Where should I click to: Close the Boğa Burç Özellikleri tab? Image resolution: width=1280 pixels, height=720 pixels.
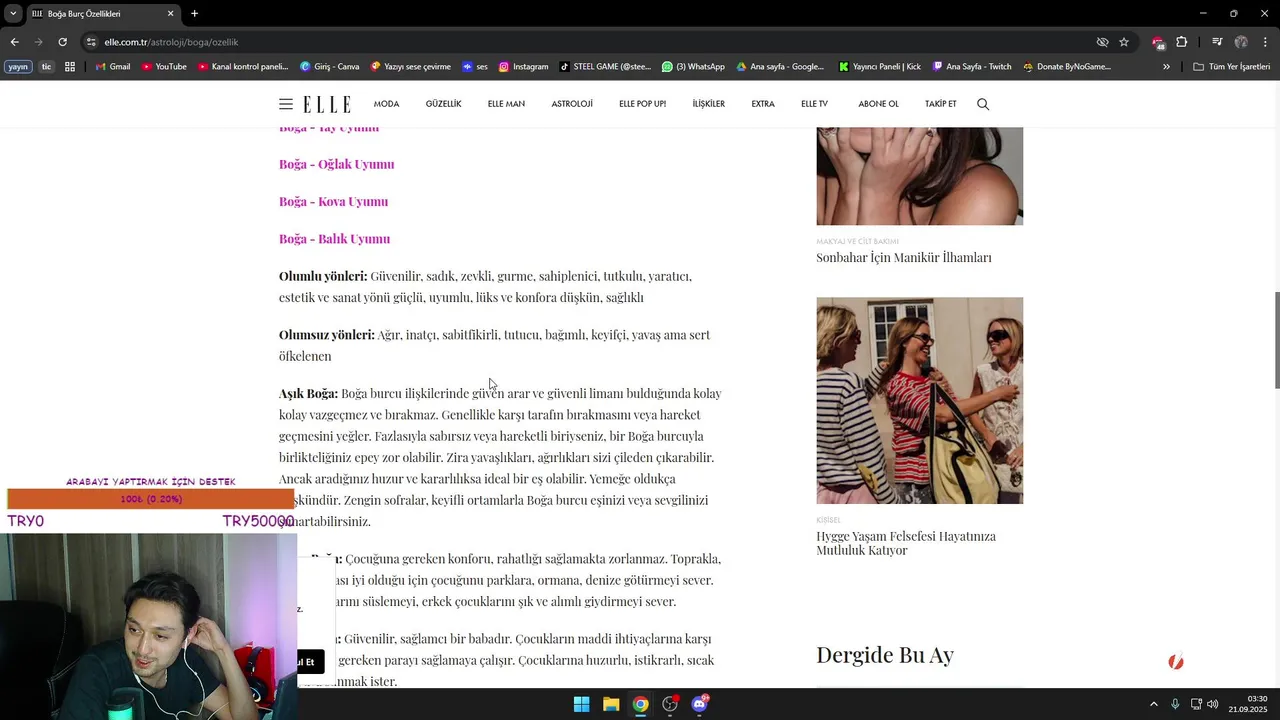[x=170, y=14]
